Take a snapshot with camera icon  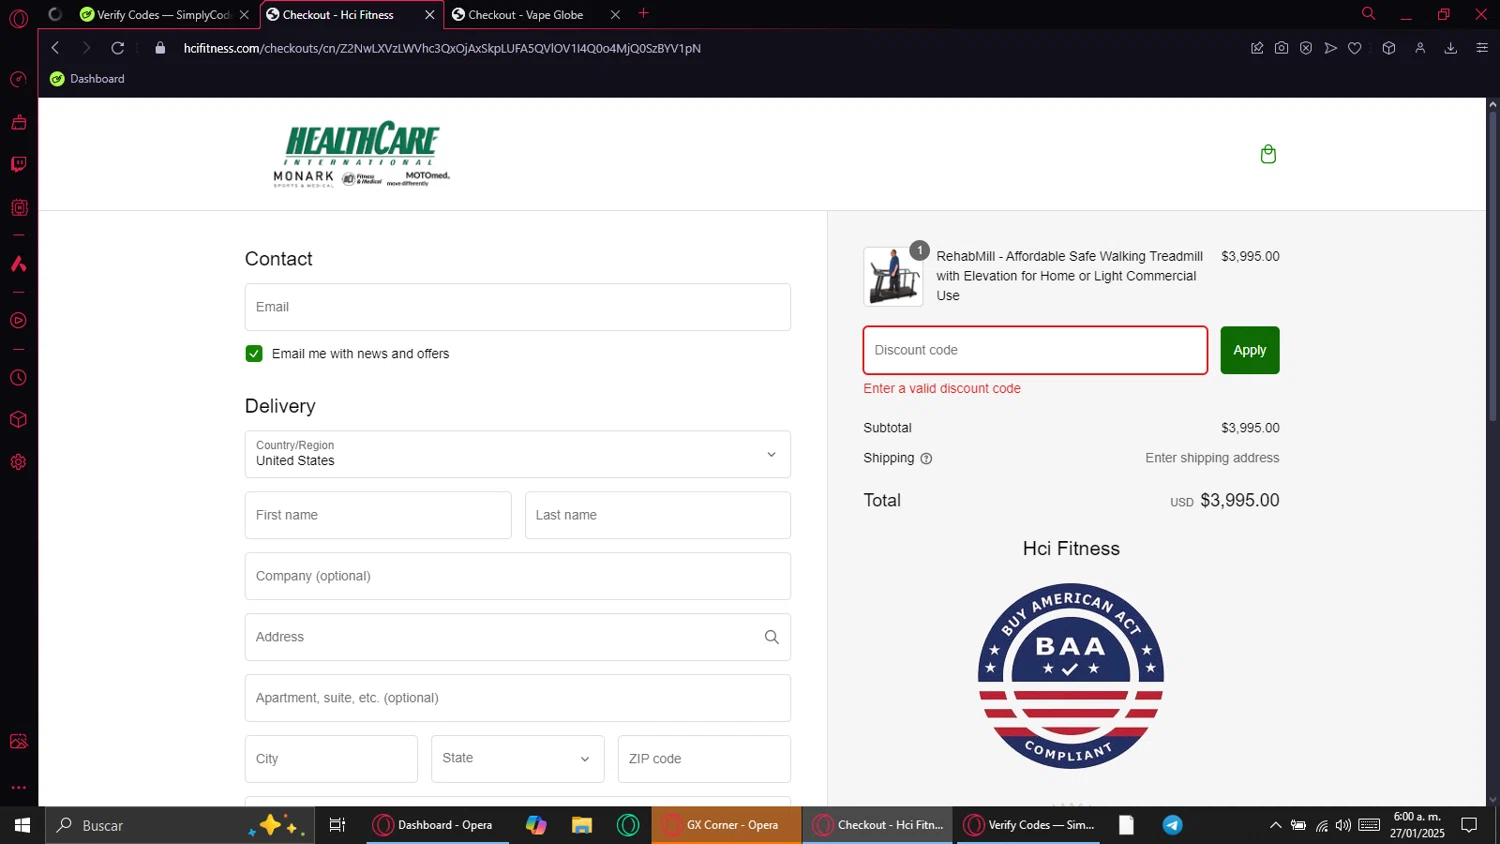tap(1281, 48)
